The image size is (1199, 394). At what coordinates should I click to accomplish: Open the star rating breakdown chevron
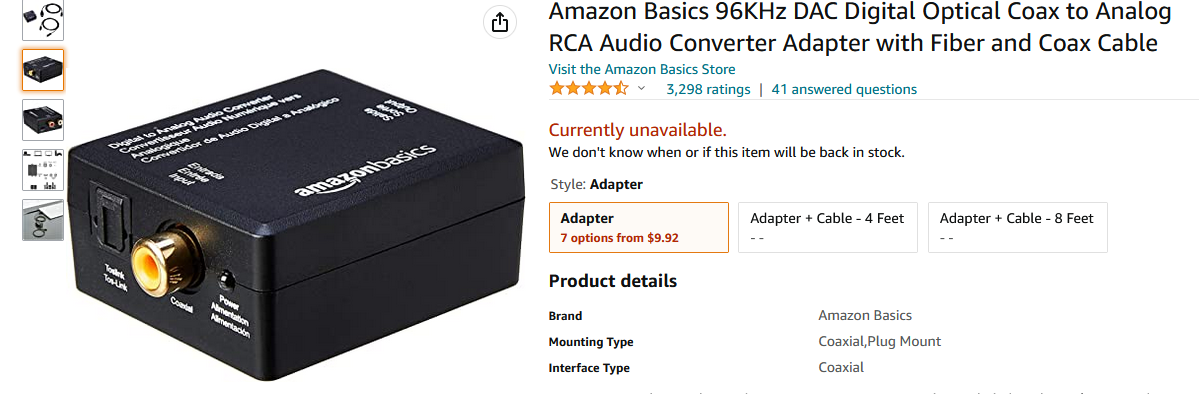[x=642, y=89]
